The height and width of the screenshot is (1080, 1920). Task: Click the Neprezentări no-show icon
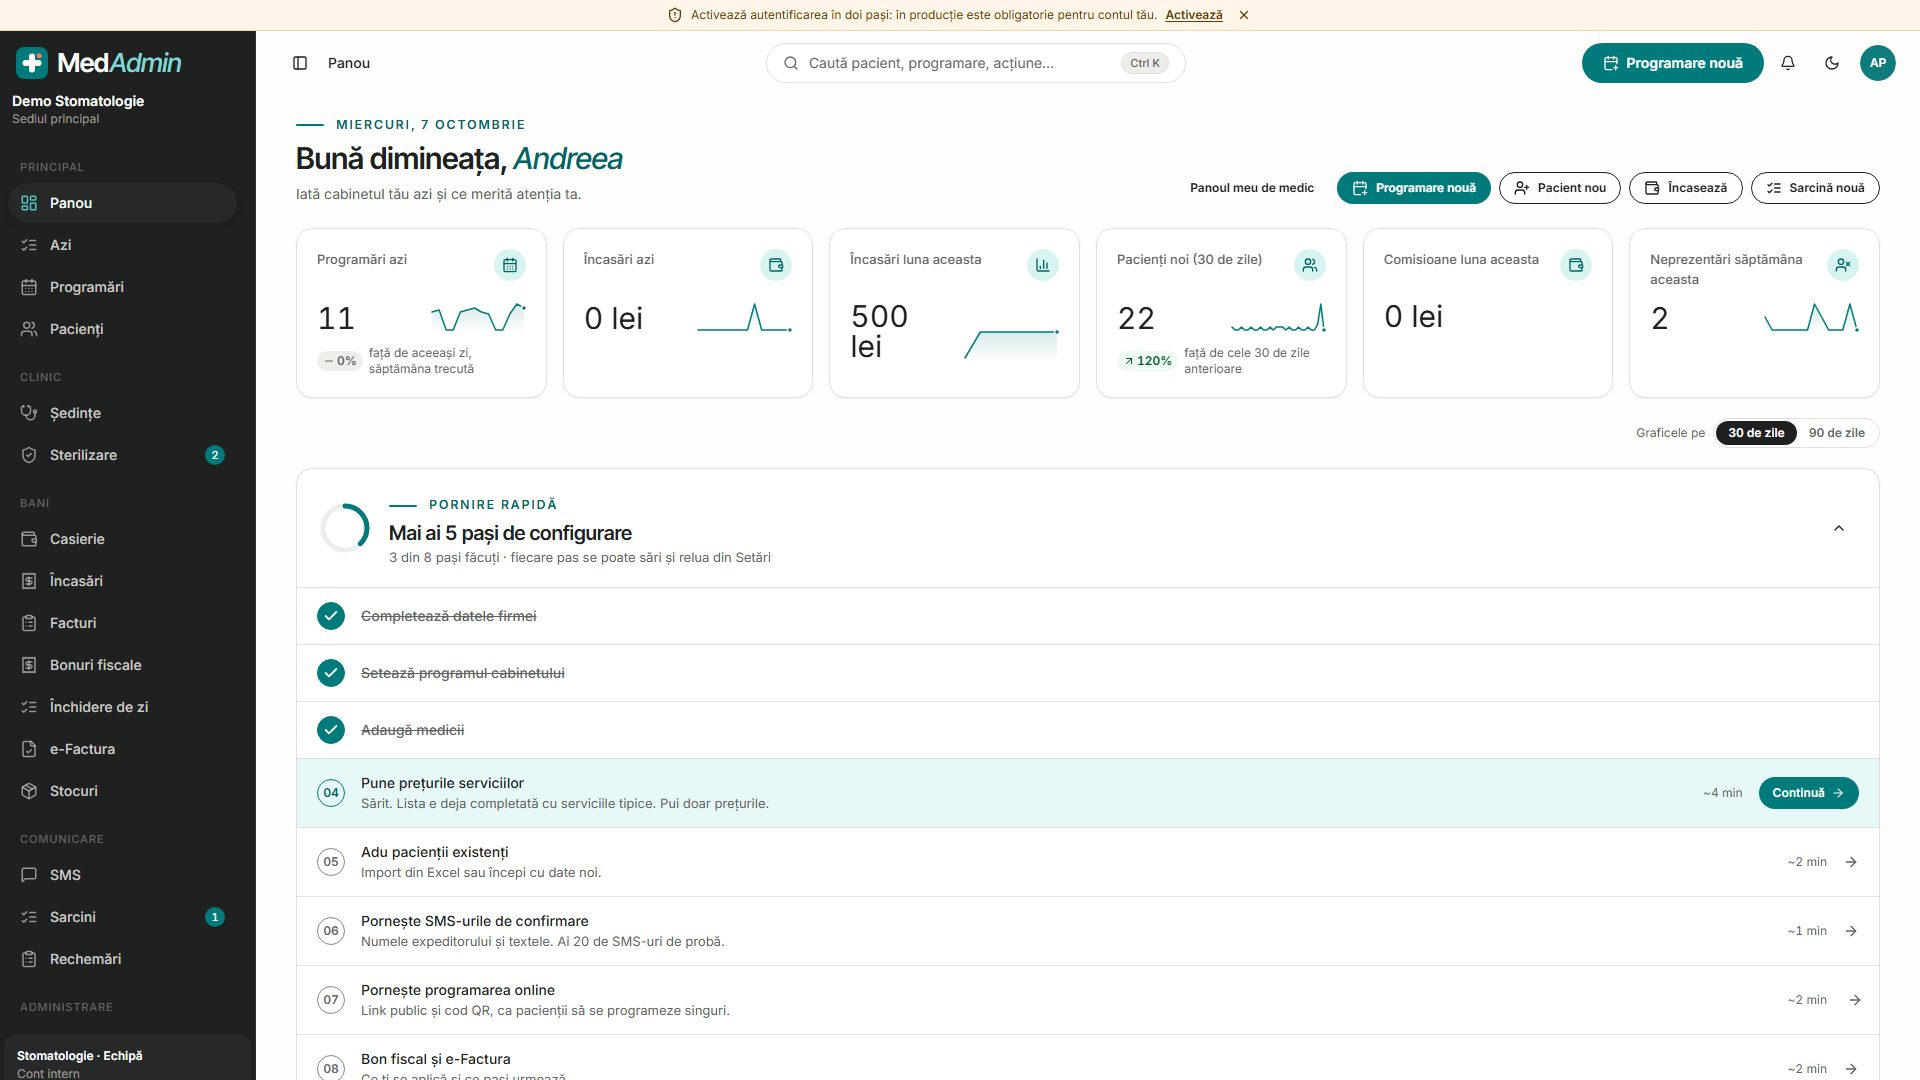click(x=1843, y=265)
